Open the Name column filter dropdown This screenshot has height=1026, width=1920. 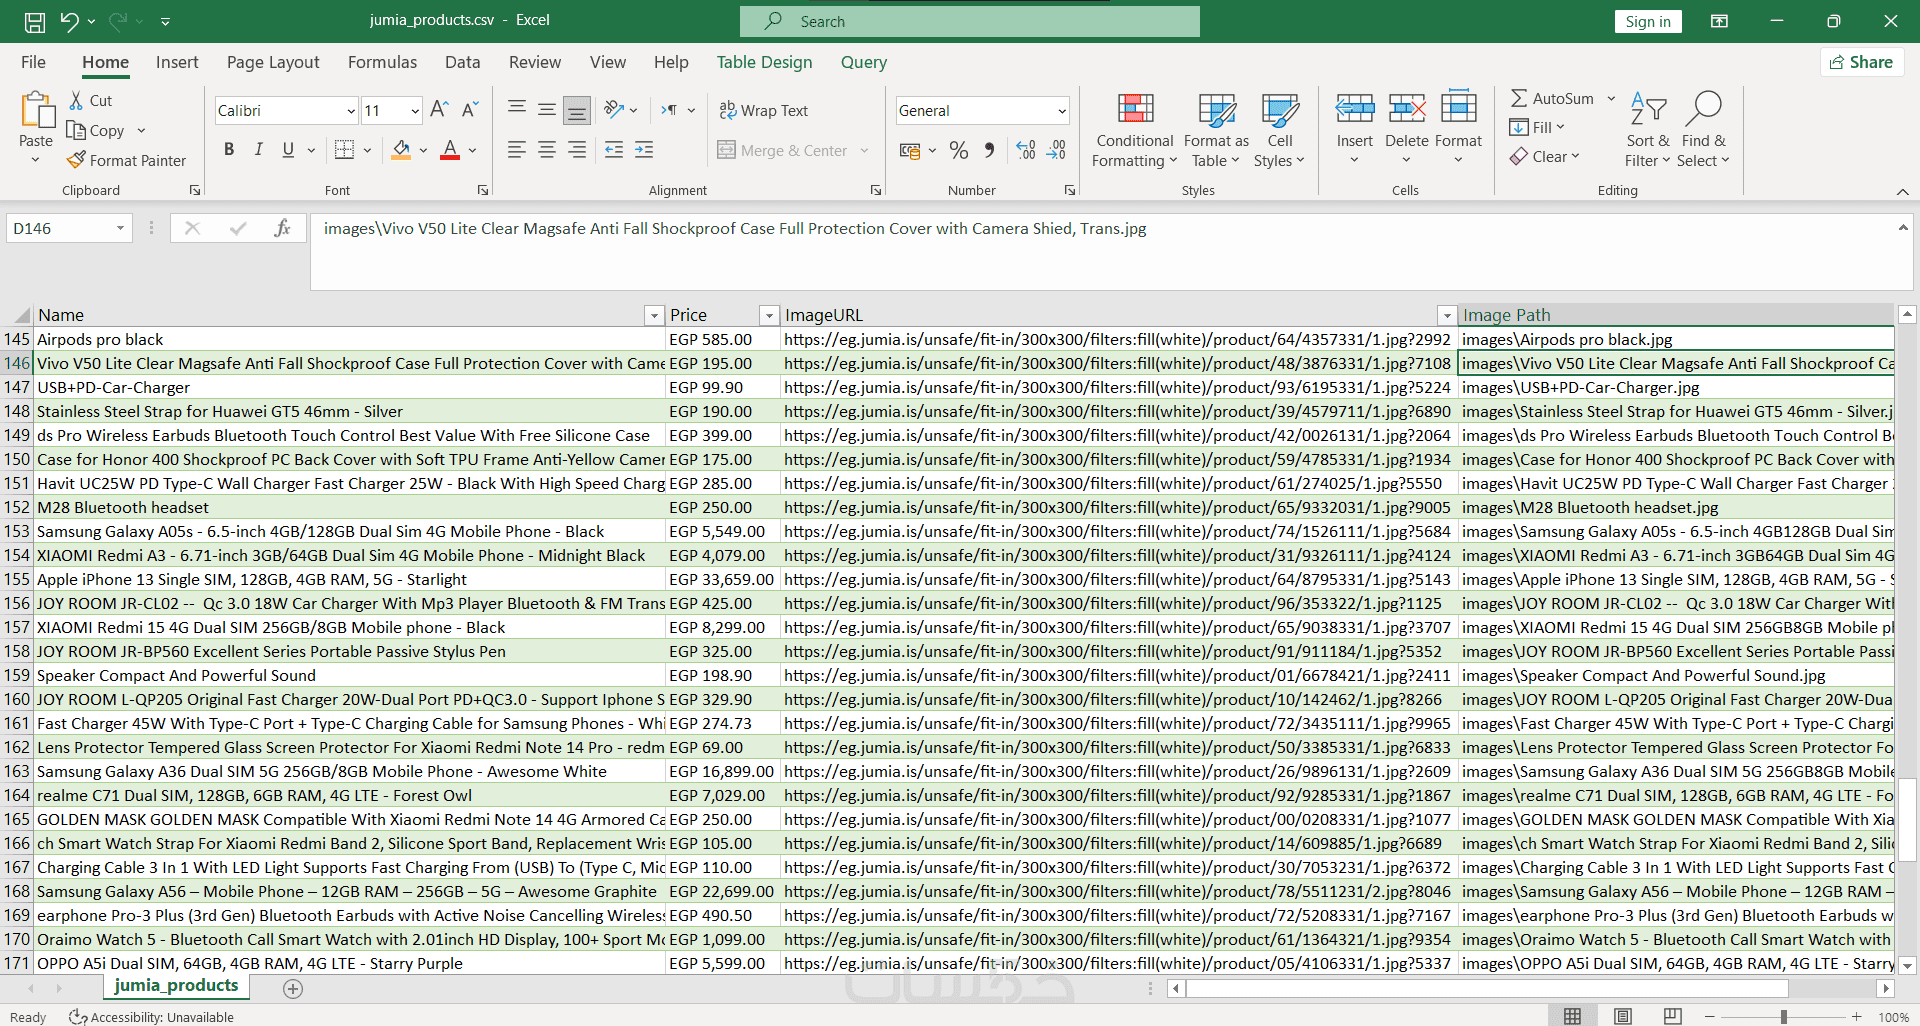click(654, 316)
